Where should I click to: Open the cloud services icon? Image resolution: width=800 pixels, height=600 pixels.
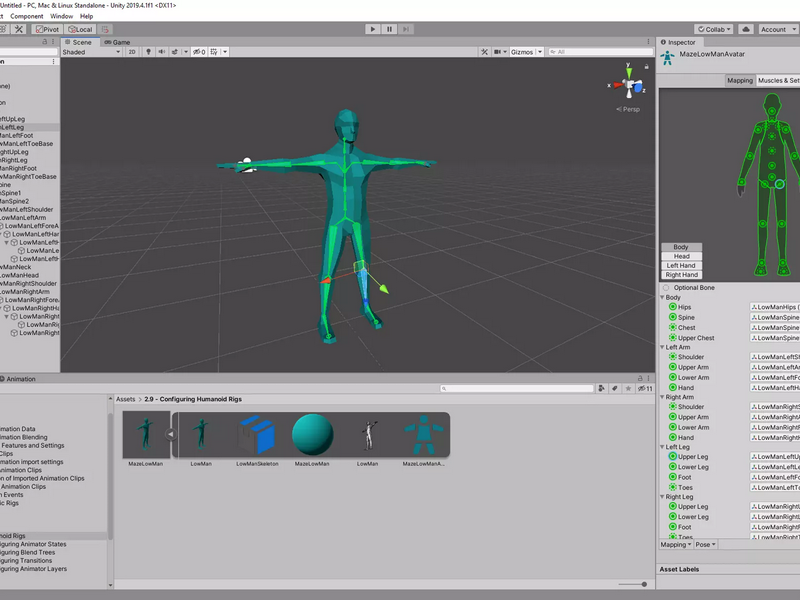745,29
